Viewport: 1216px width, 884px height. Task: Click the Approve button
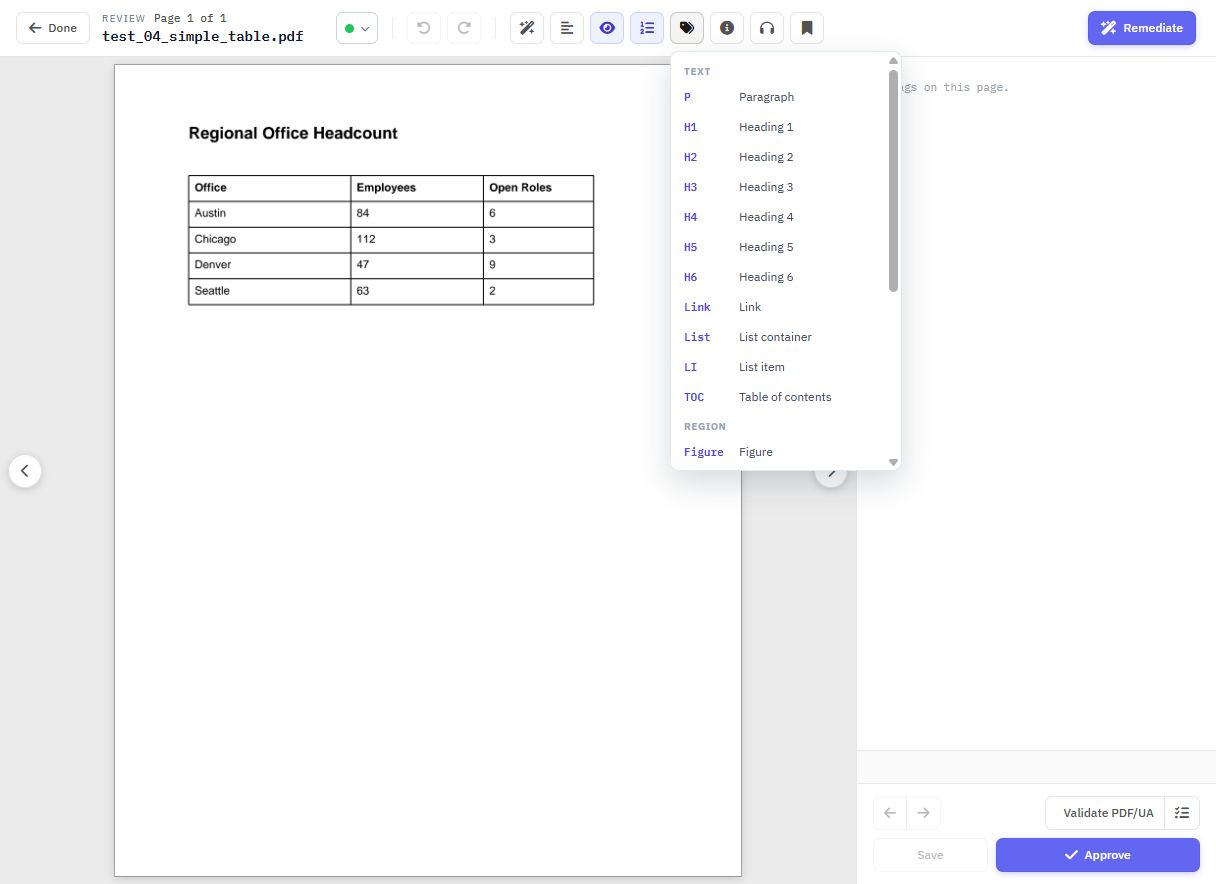[x=1097, y=855]
